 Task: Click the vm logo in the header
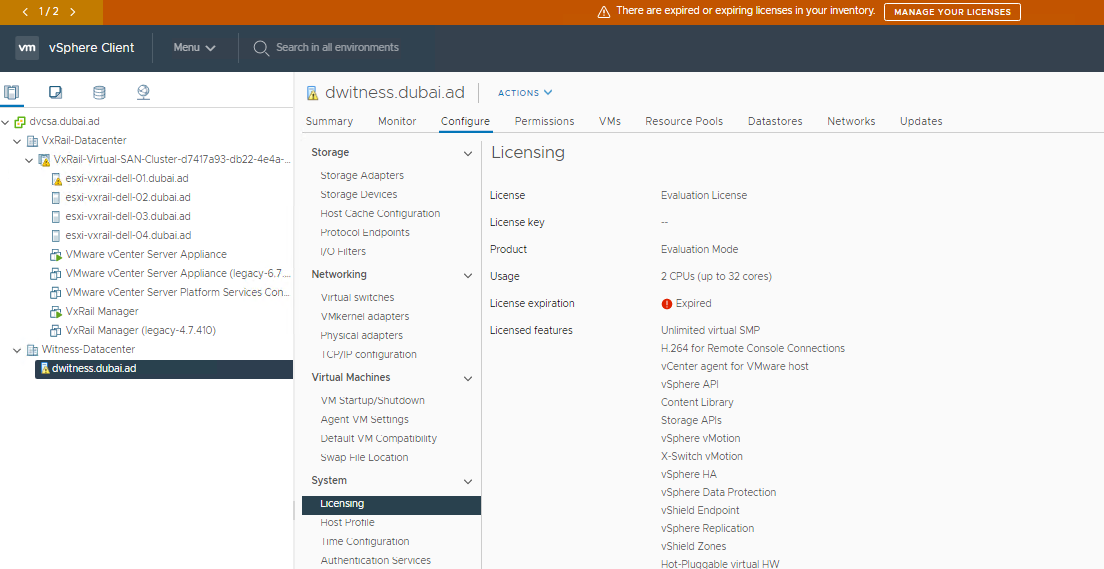point(27,48)
